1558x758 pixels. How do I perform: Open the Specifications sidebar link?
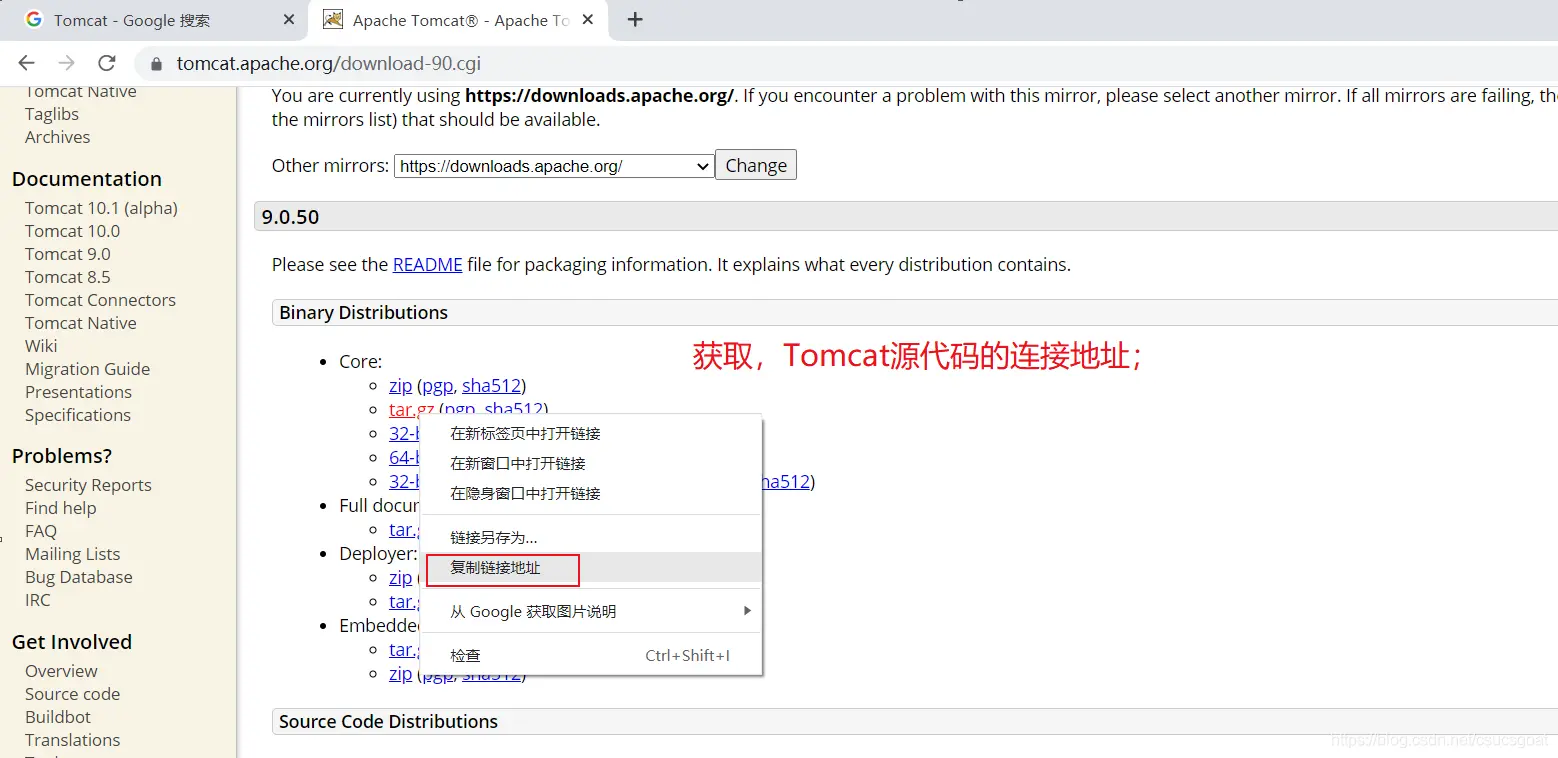[x=78, y=415]
